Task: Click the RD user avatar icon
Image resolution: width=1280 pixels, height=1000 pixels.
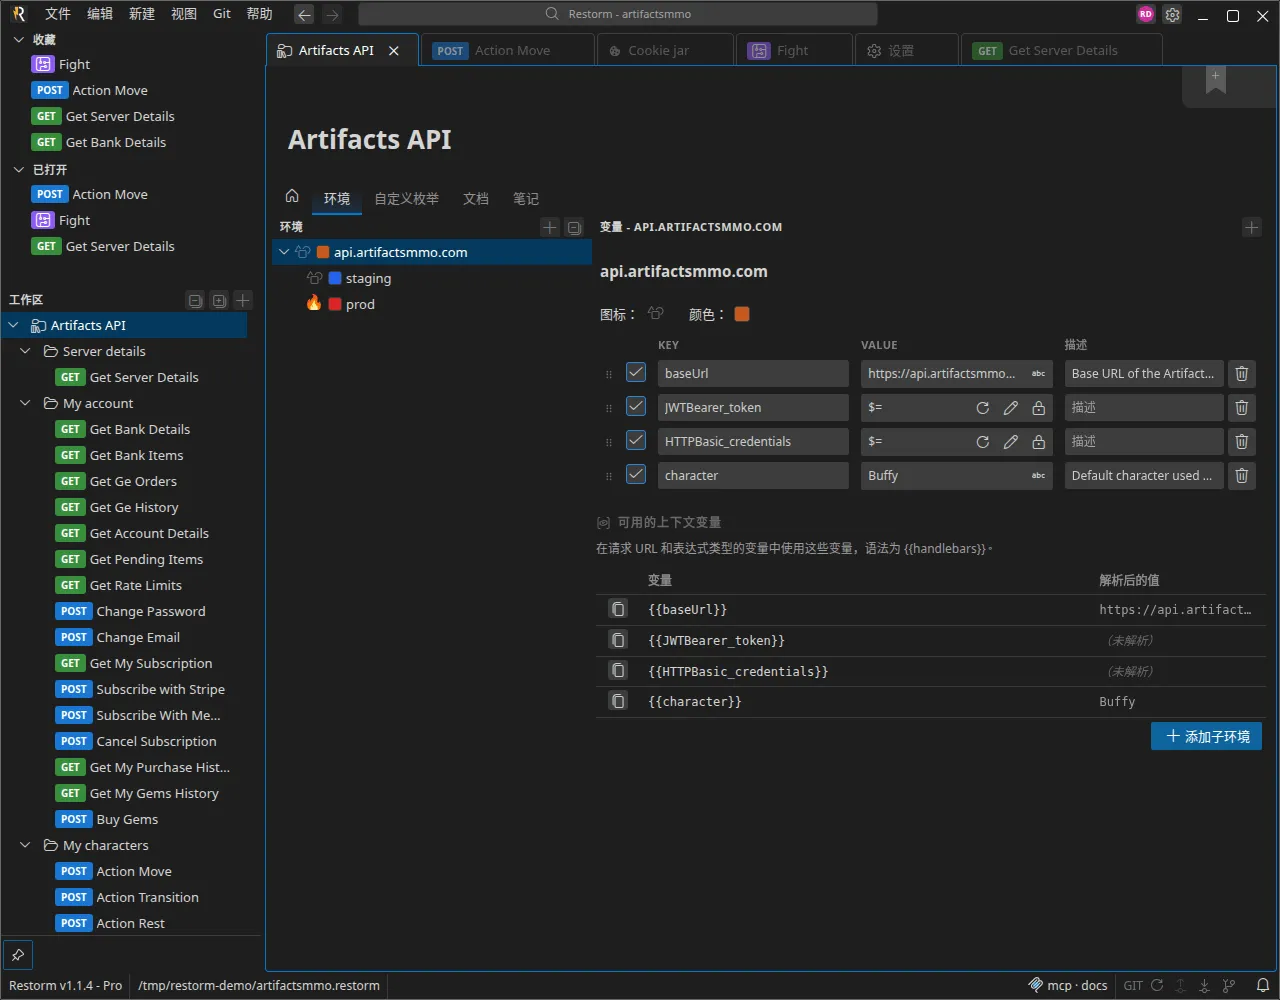Action: tap(1146, 15)
